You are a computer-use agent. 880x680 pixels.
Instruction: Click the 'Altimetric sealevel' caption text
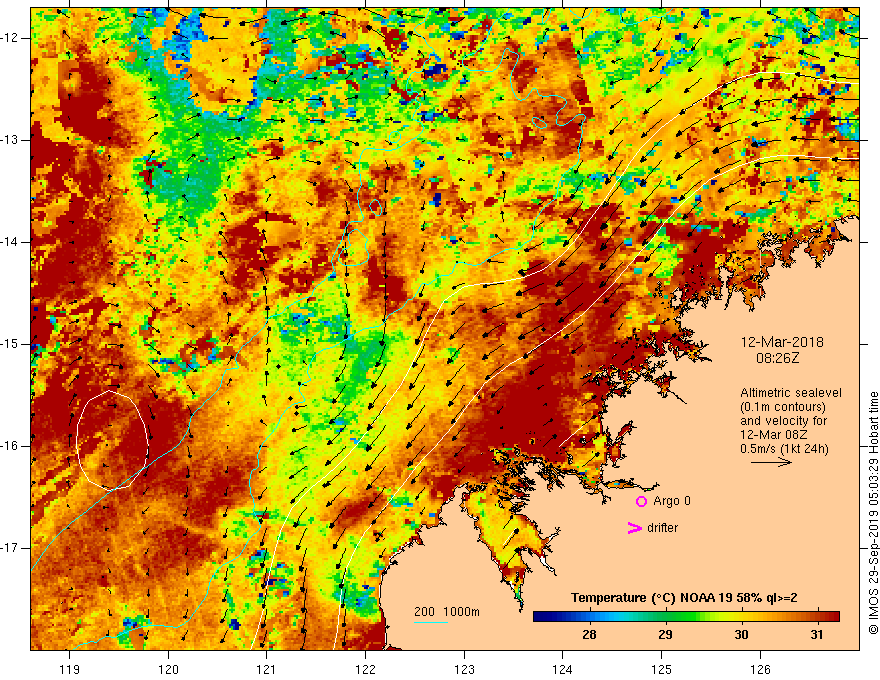[x=791, y=393]
